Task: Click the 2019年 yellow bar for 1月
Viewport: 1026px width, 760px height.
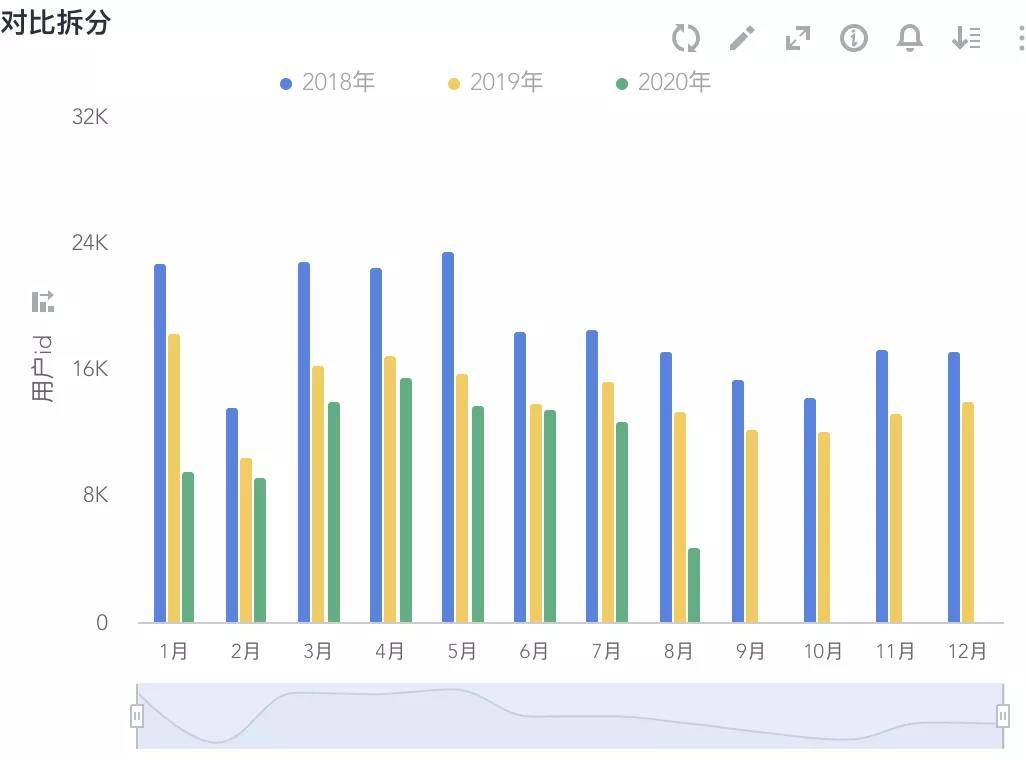Action: pos(174,478)
